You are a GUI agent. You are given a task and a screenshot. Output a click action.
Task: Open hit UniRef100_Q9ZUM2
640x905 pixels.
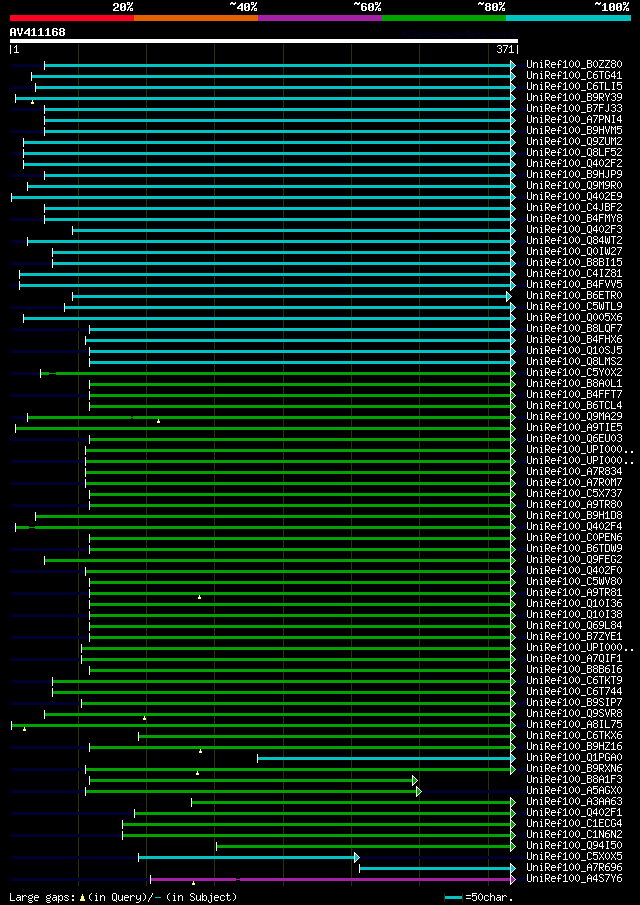[x=574, y=142]
